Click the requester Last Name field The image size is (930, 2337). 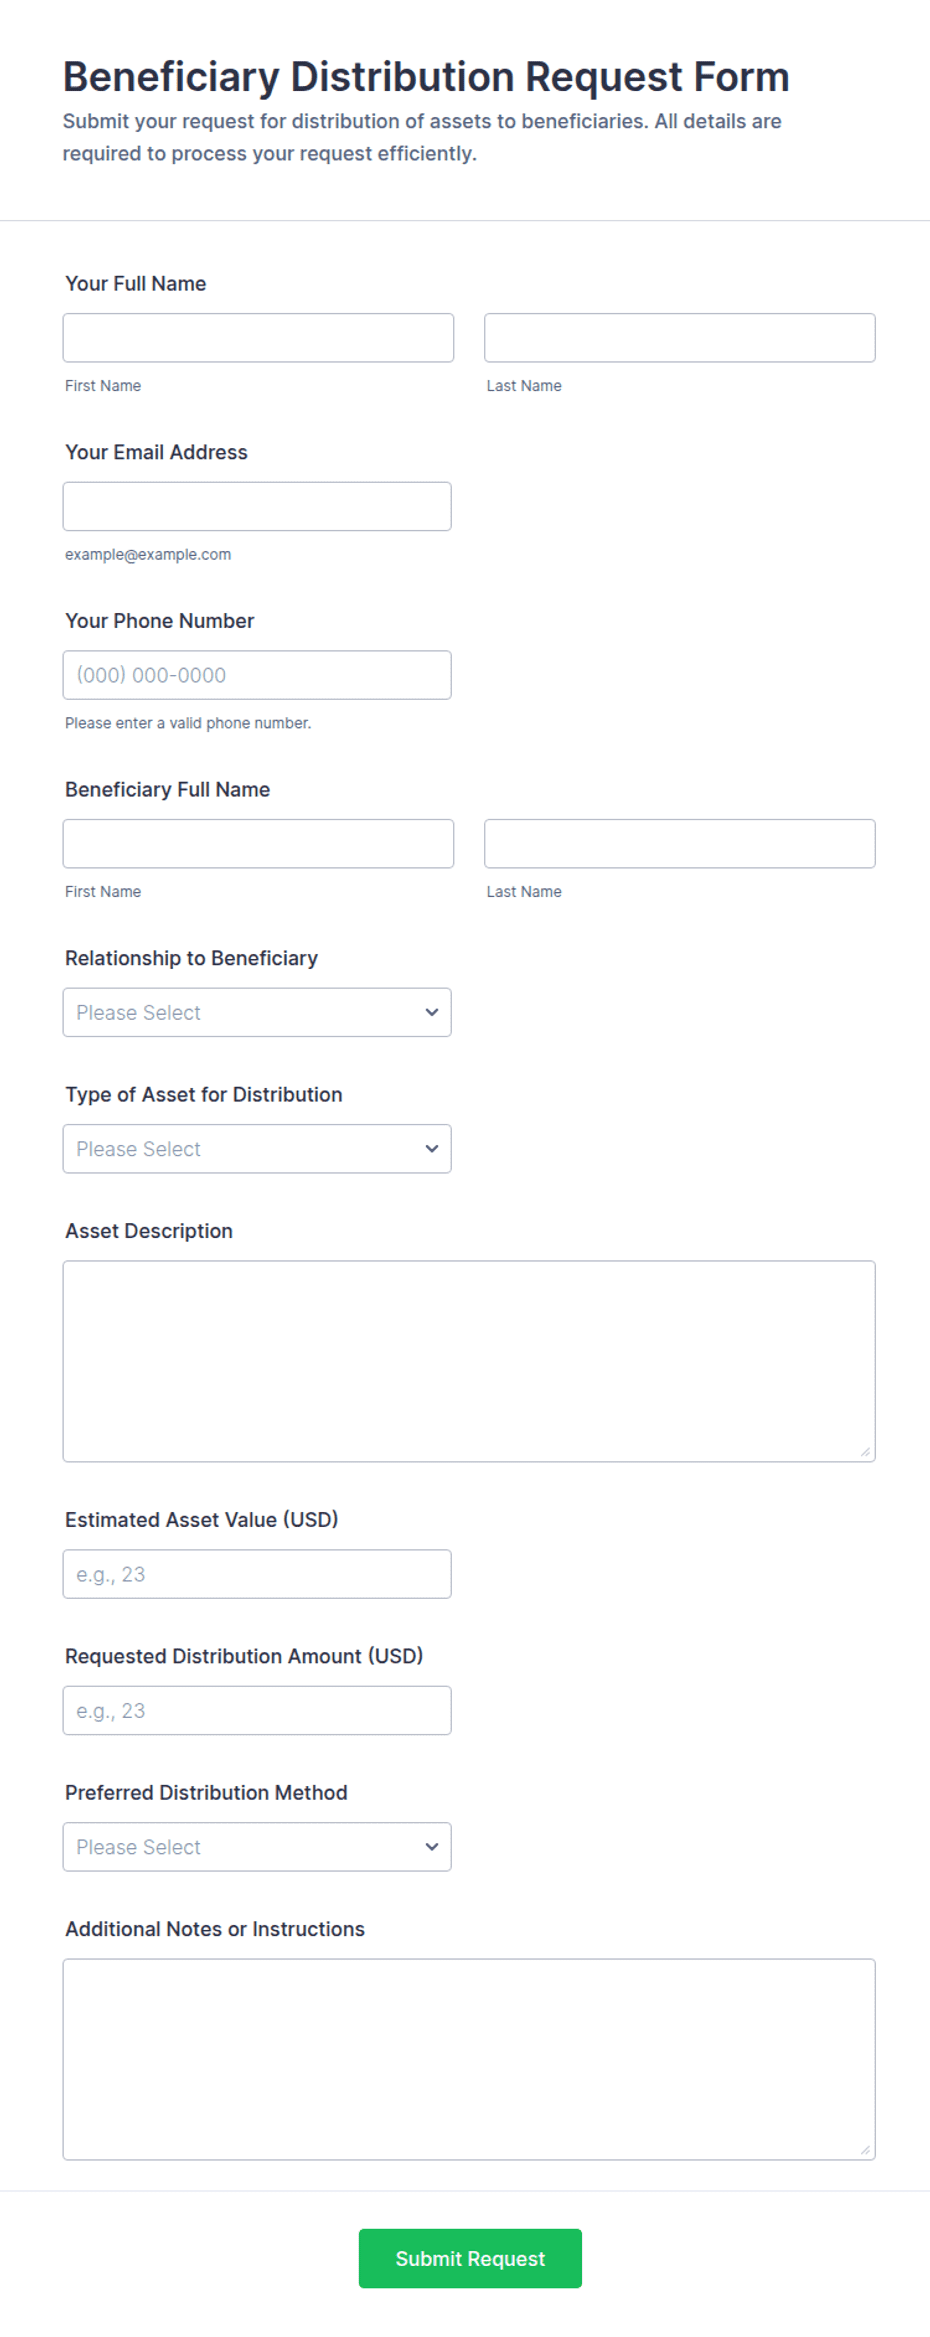coord(679,338)
